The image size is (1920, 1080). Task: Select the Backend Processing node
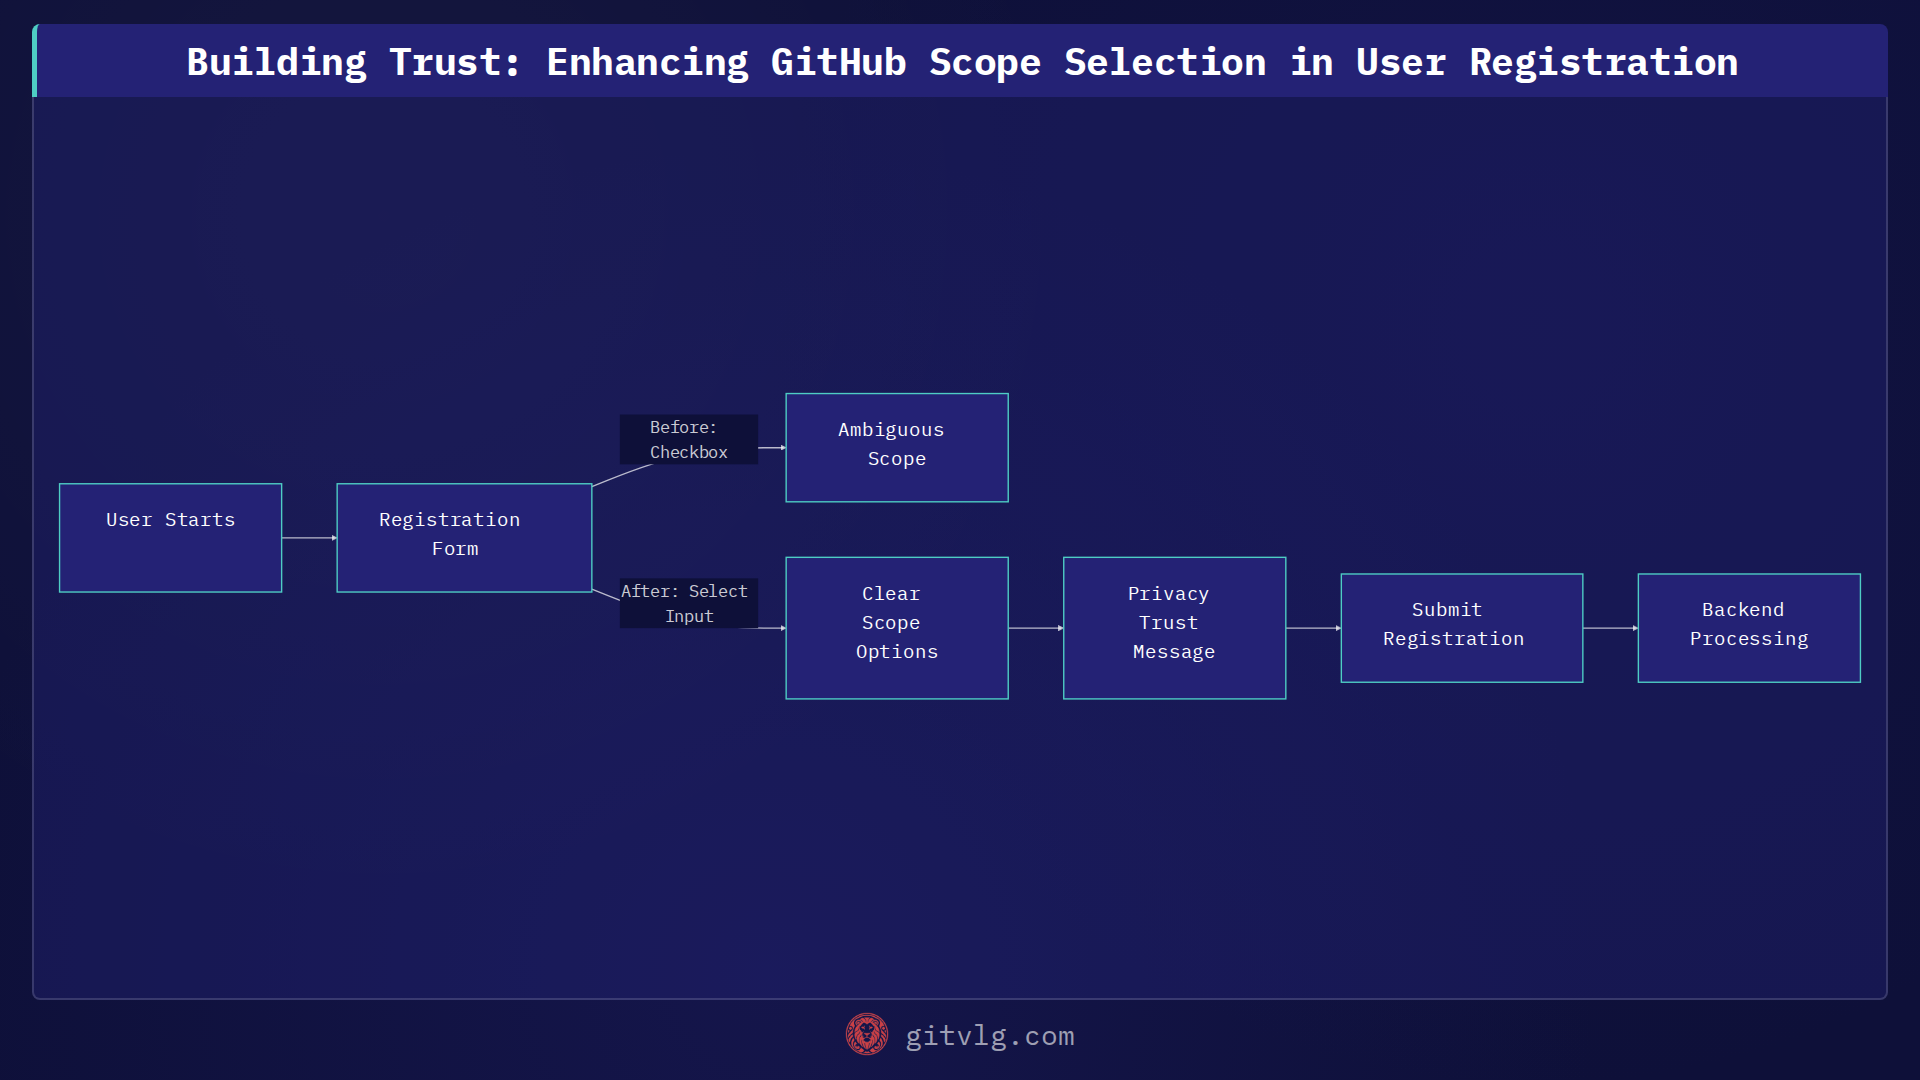click(x=1748, y=628)
